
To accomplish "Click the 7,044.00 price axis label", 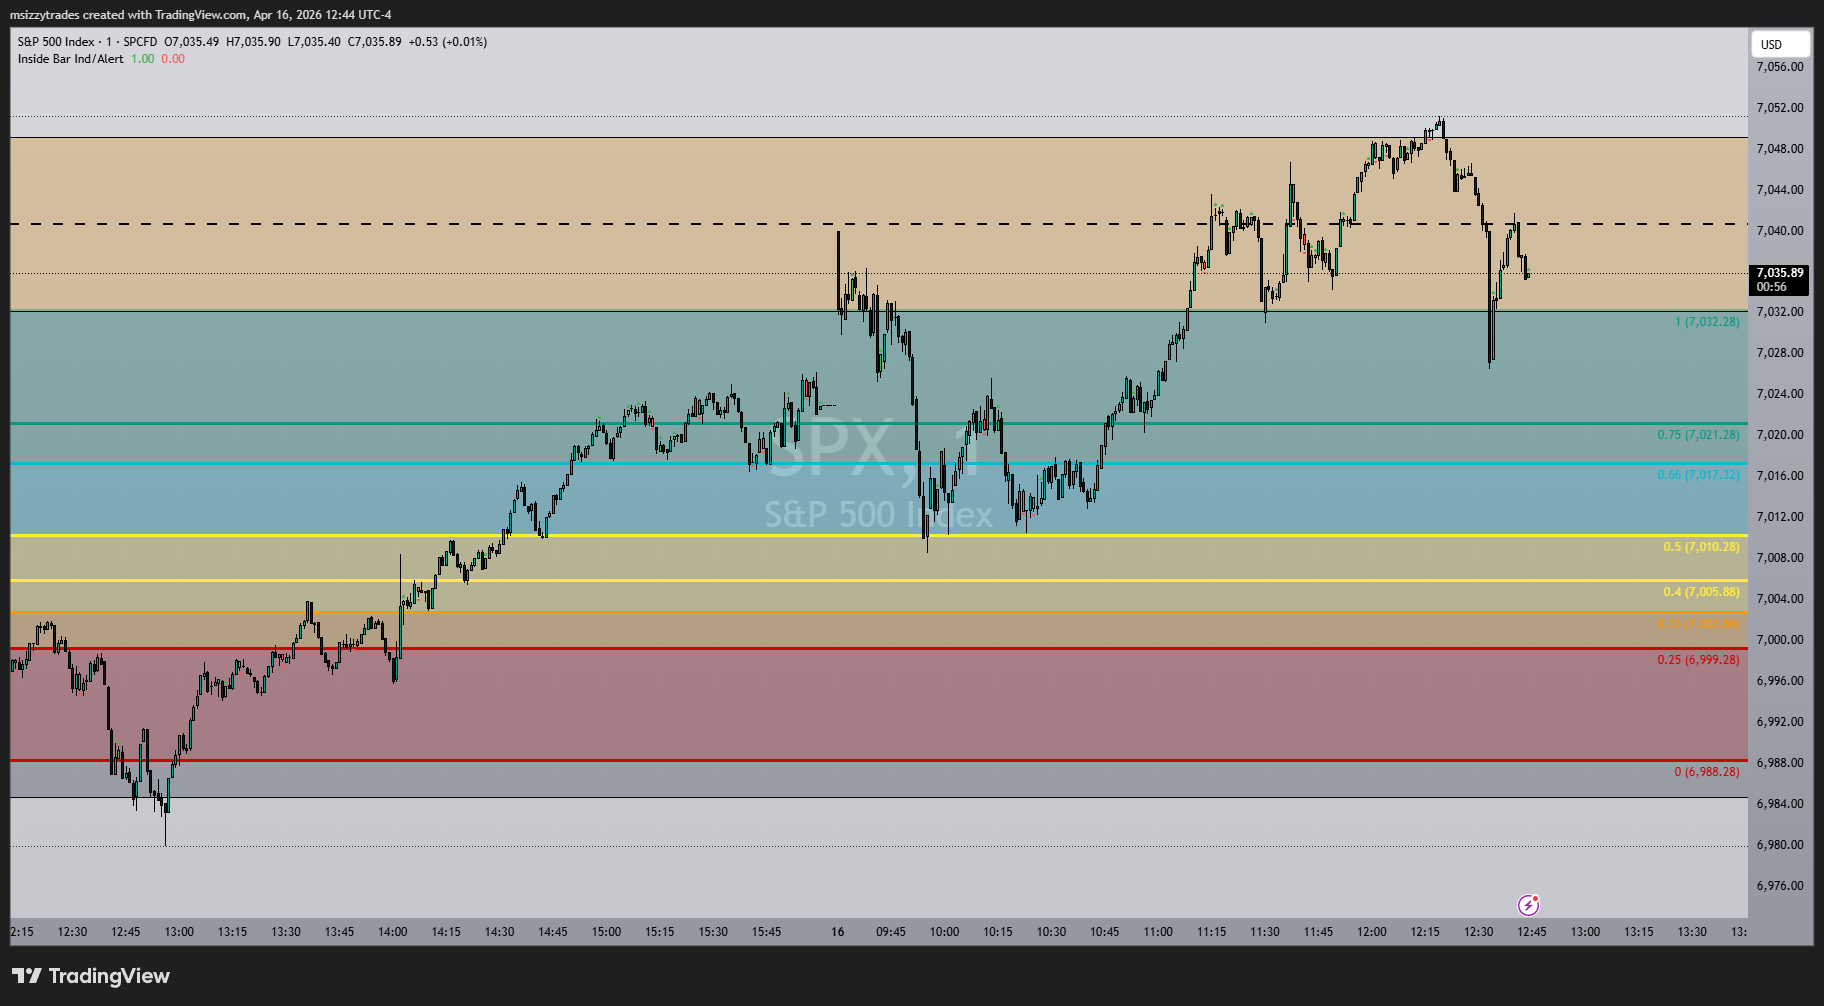I will 1780,190.
